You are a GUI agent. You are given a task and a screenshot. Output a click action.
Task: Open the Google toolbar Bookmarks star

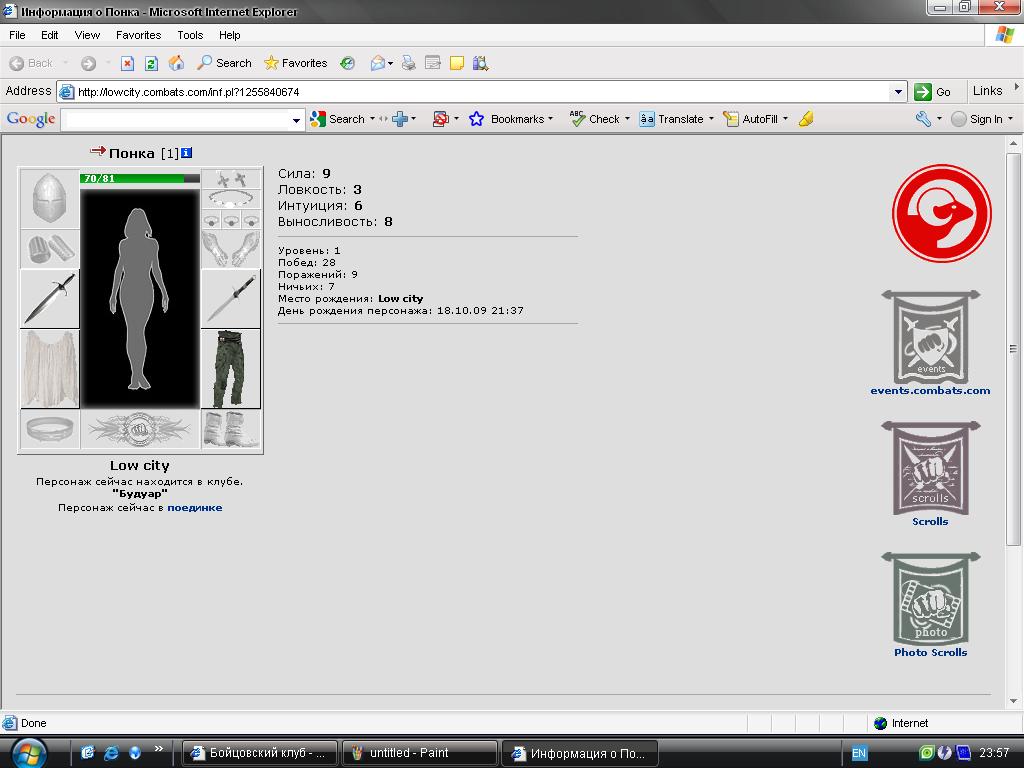(x=477, y=119)
